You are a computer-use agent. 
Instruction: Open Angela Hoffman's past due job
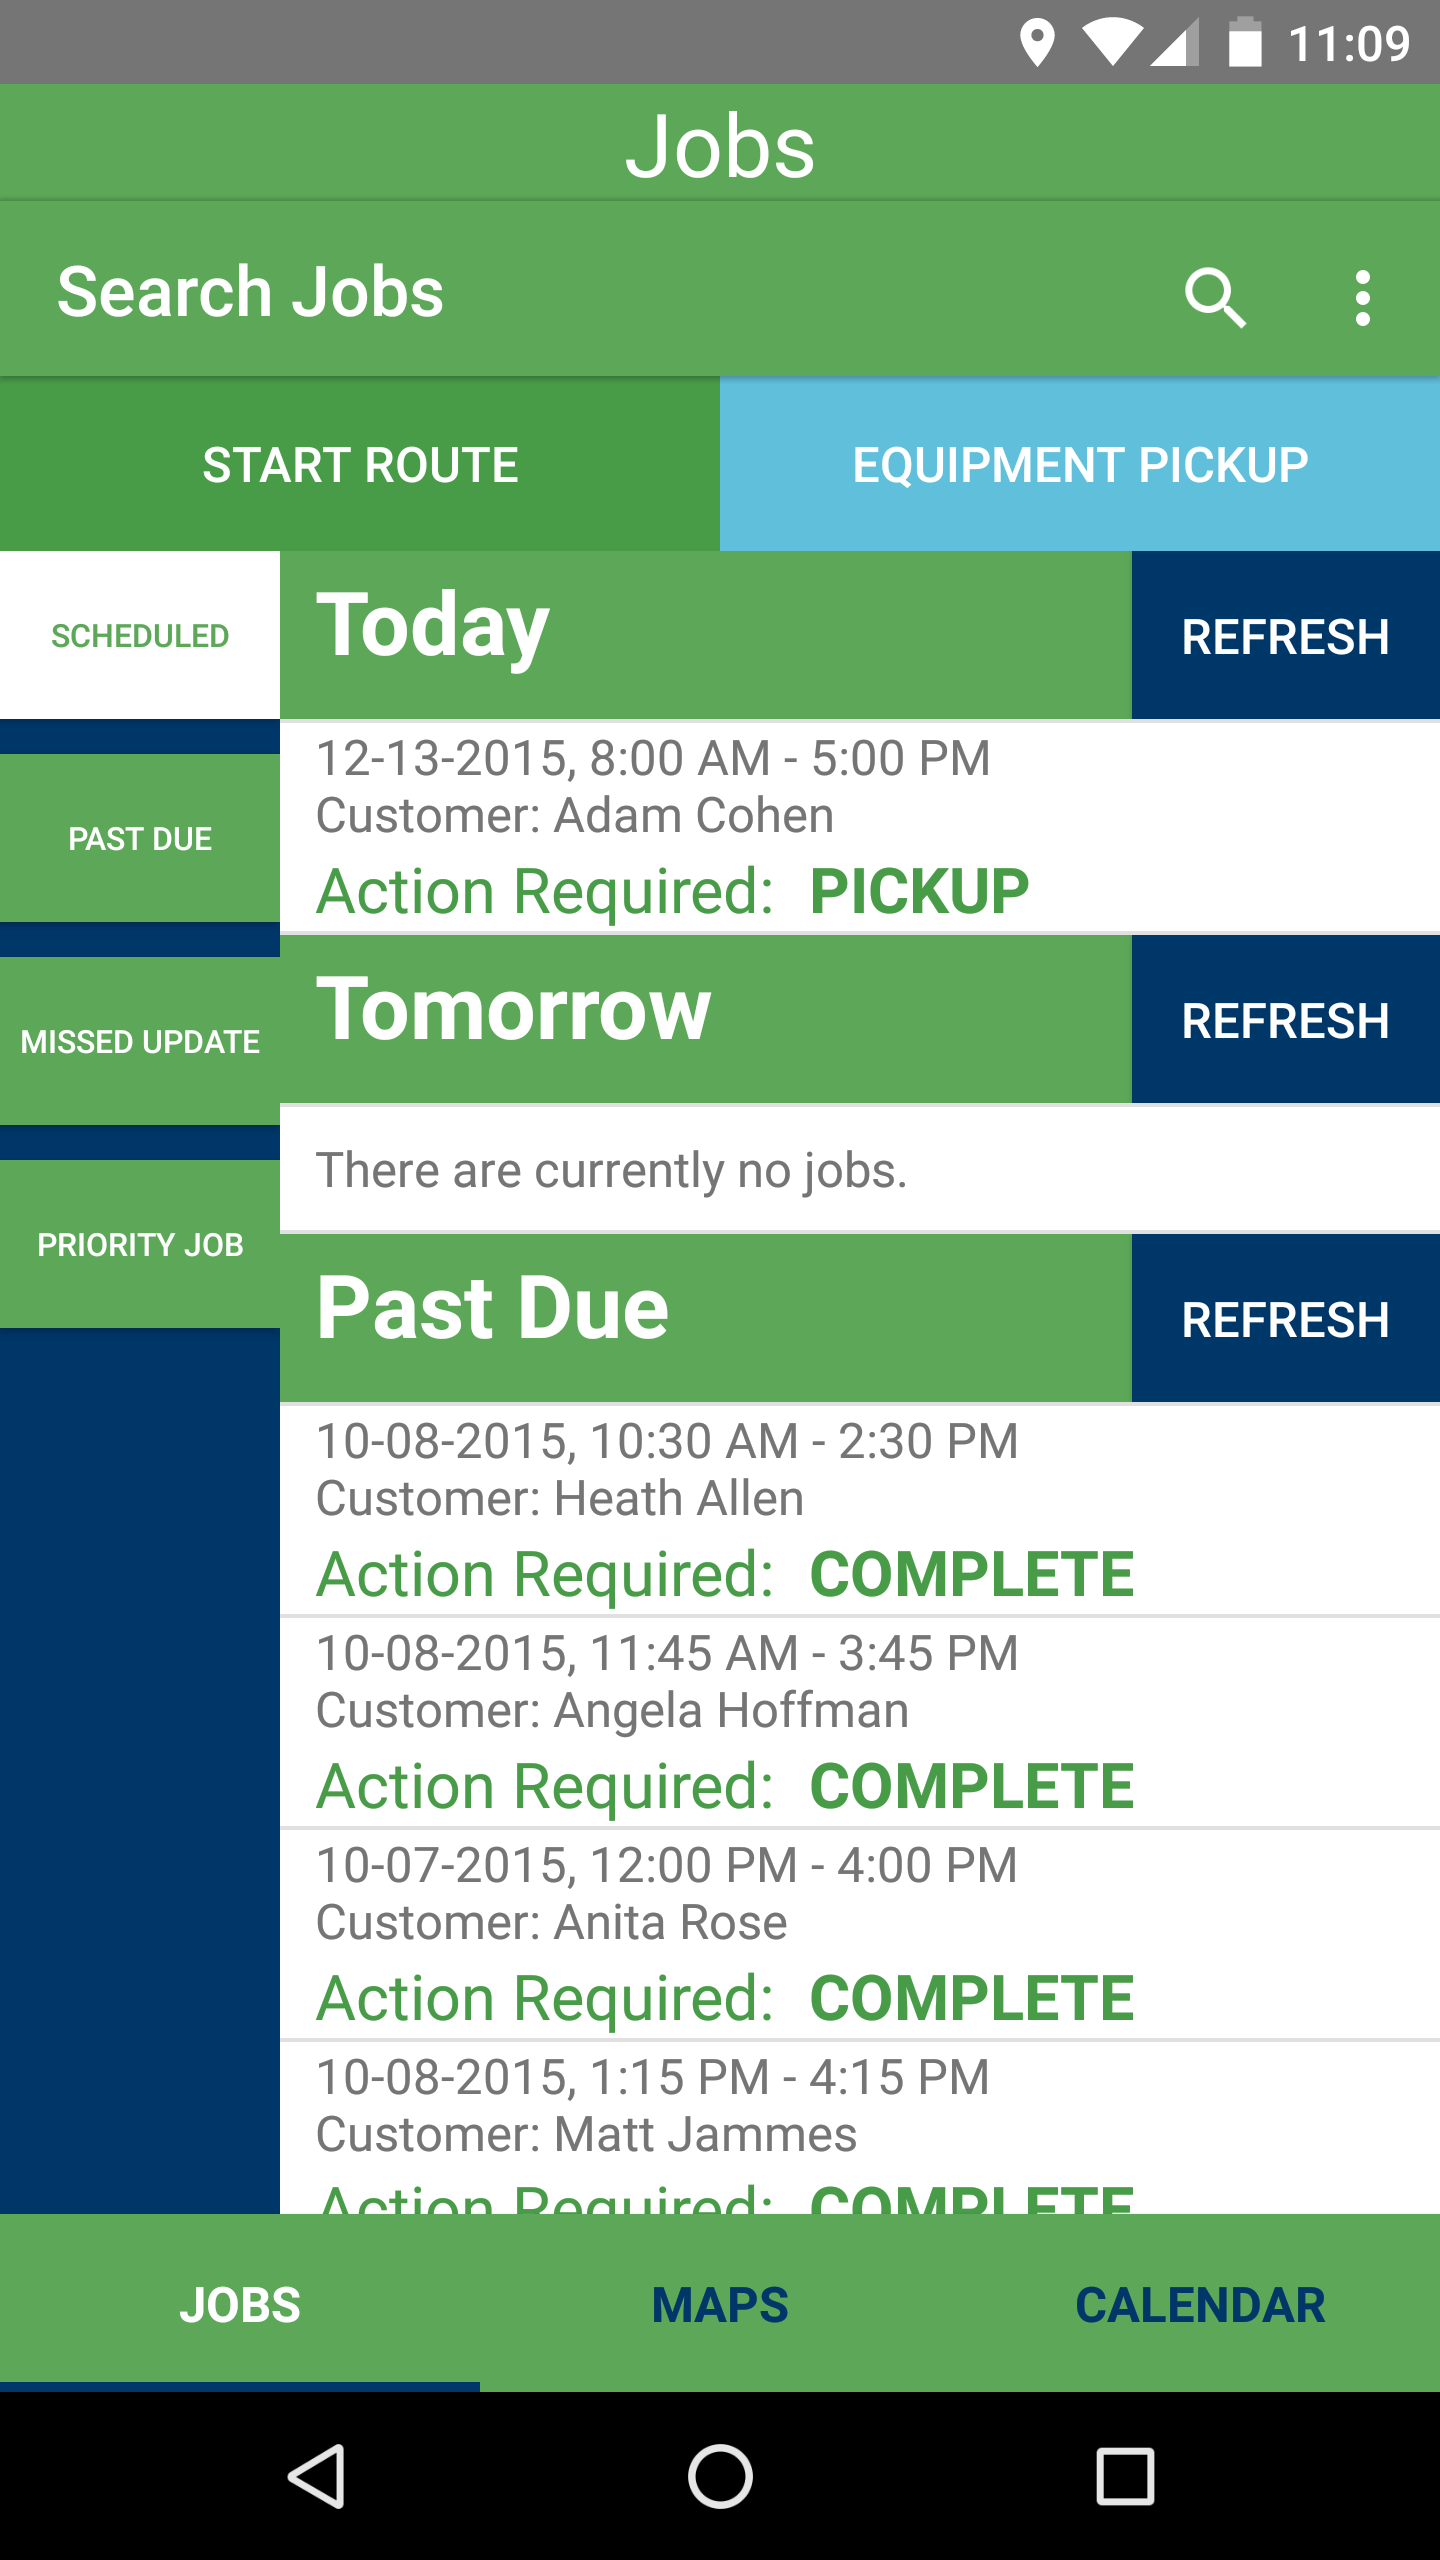858,1722
